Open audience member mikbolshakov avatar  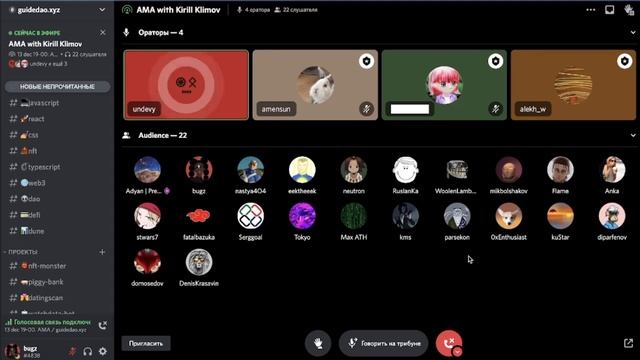coord(509,169)
